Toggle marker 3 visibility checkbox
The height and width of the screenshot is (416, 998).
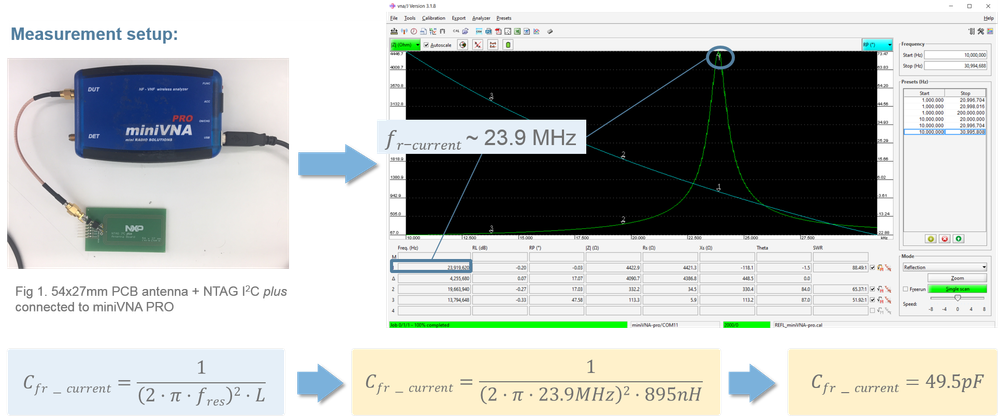coord(873,300)
